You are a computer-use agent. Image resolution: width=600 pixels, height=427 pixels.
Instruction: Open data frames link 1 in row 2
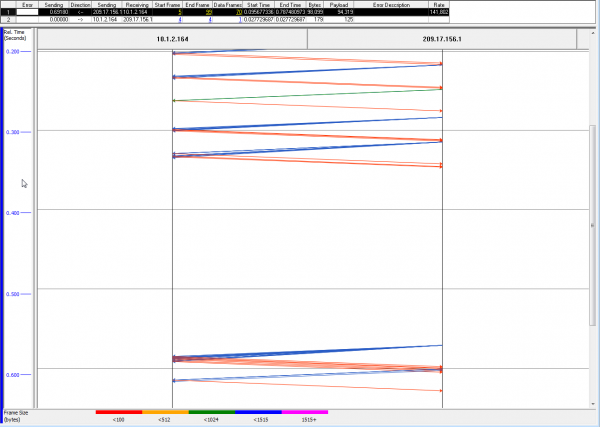(x=240, y=20)
